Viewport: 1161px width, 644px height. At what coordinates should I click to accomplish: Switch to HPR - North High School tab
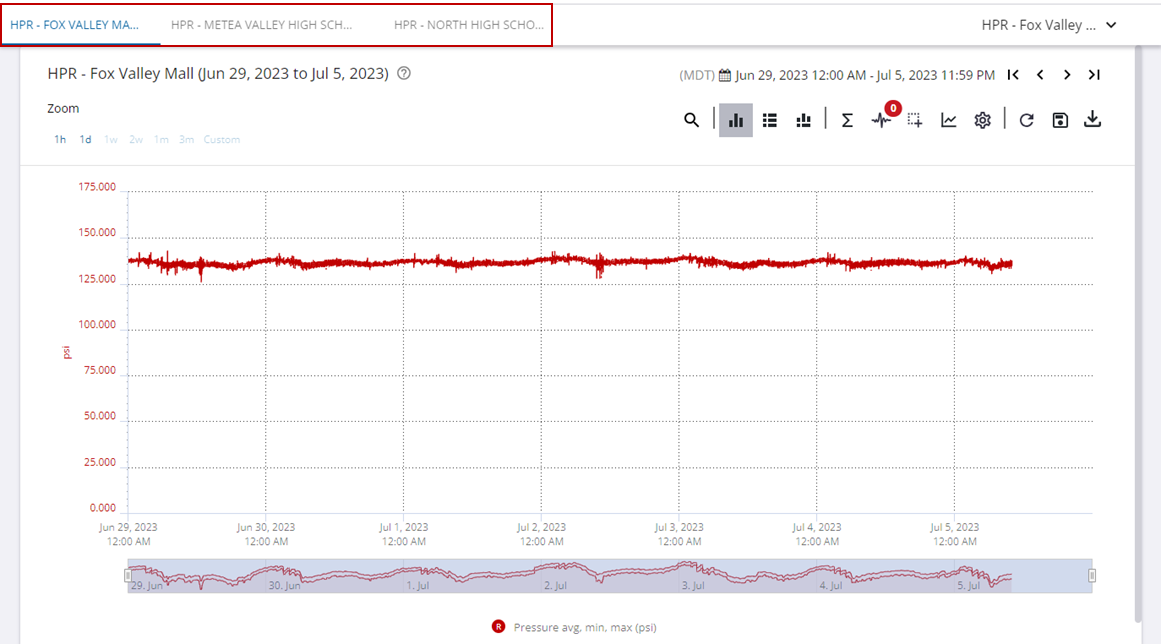468,25
